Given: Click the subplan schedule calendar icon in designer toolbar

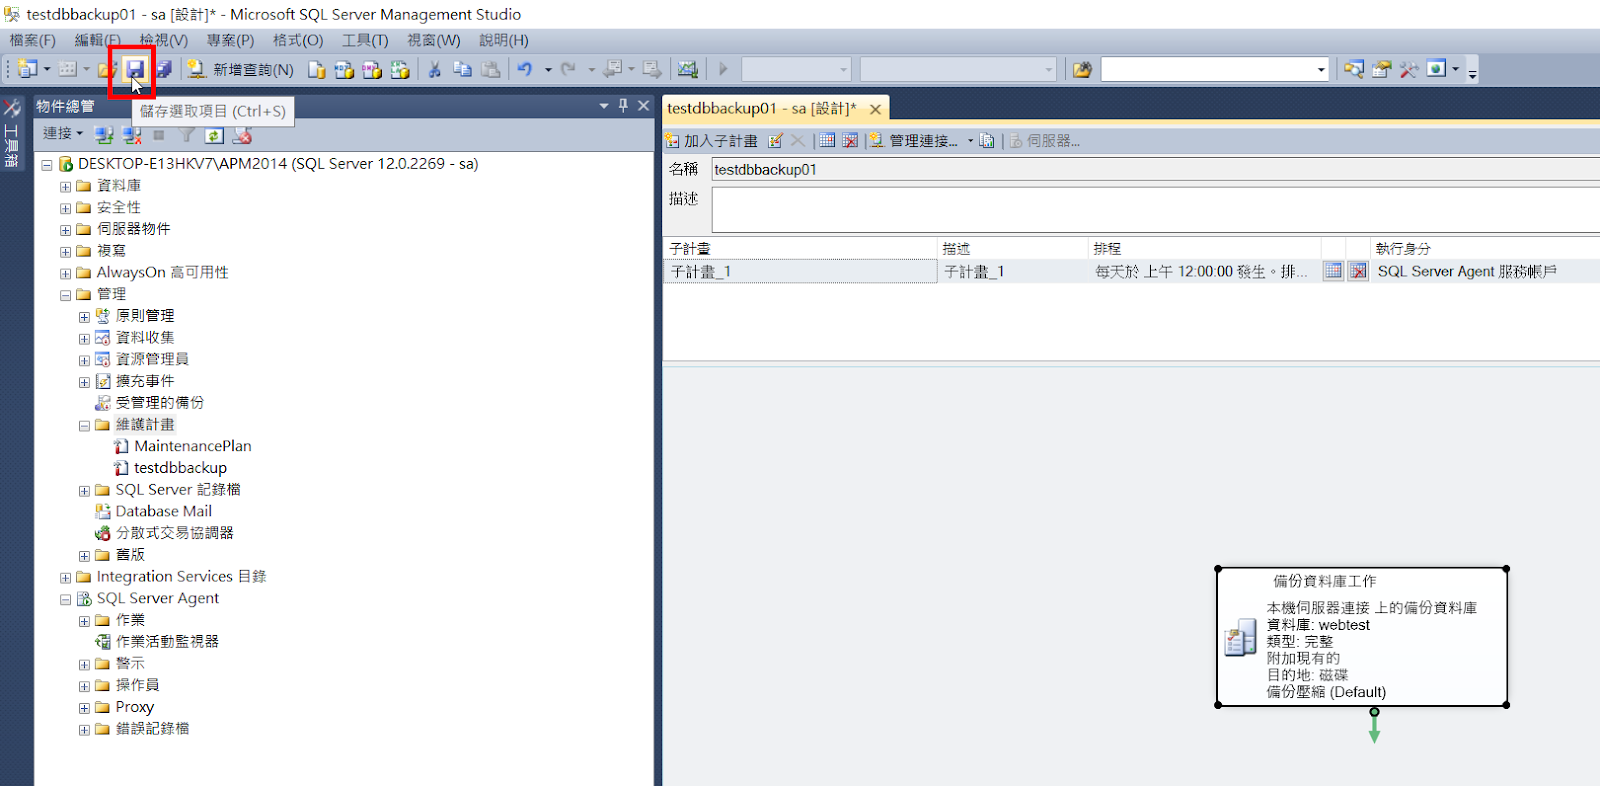Looking at the screenshot, I should (x=827, y=141).
